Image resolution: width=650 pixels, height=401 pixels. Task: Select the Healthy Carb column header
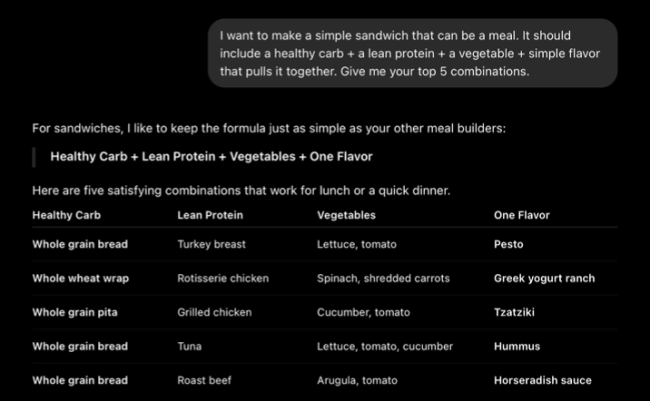pyautogui.click(x=66, y=215)
